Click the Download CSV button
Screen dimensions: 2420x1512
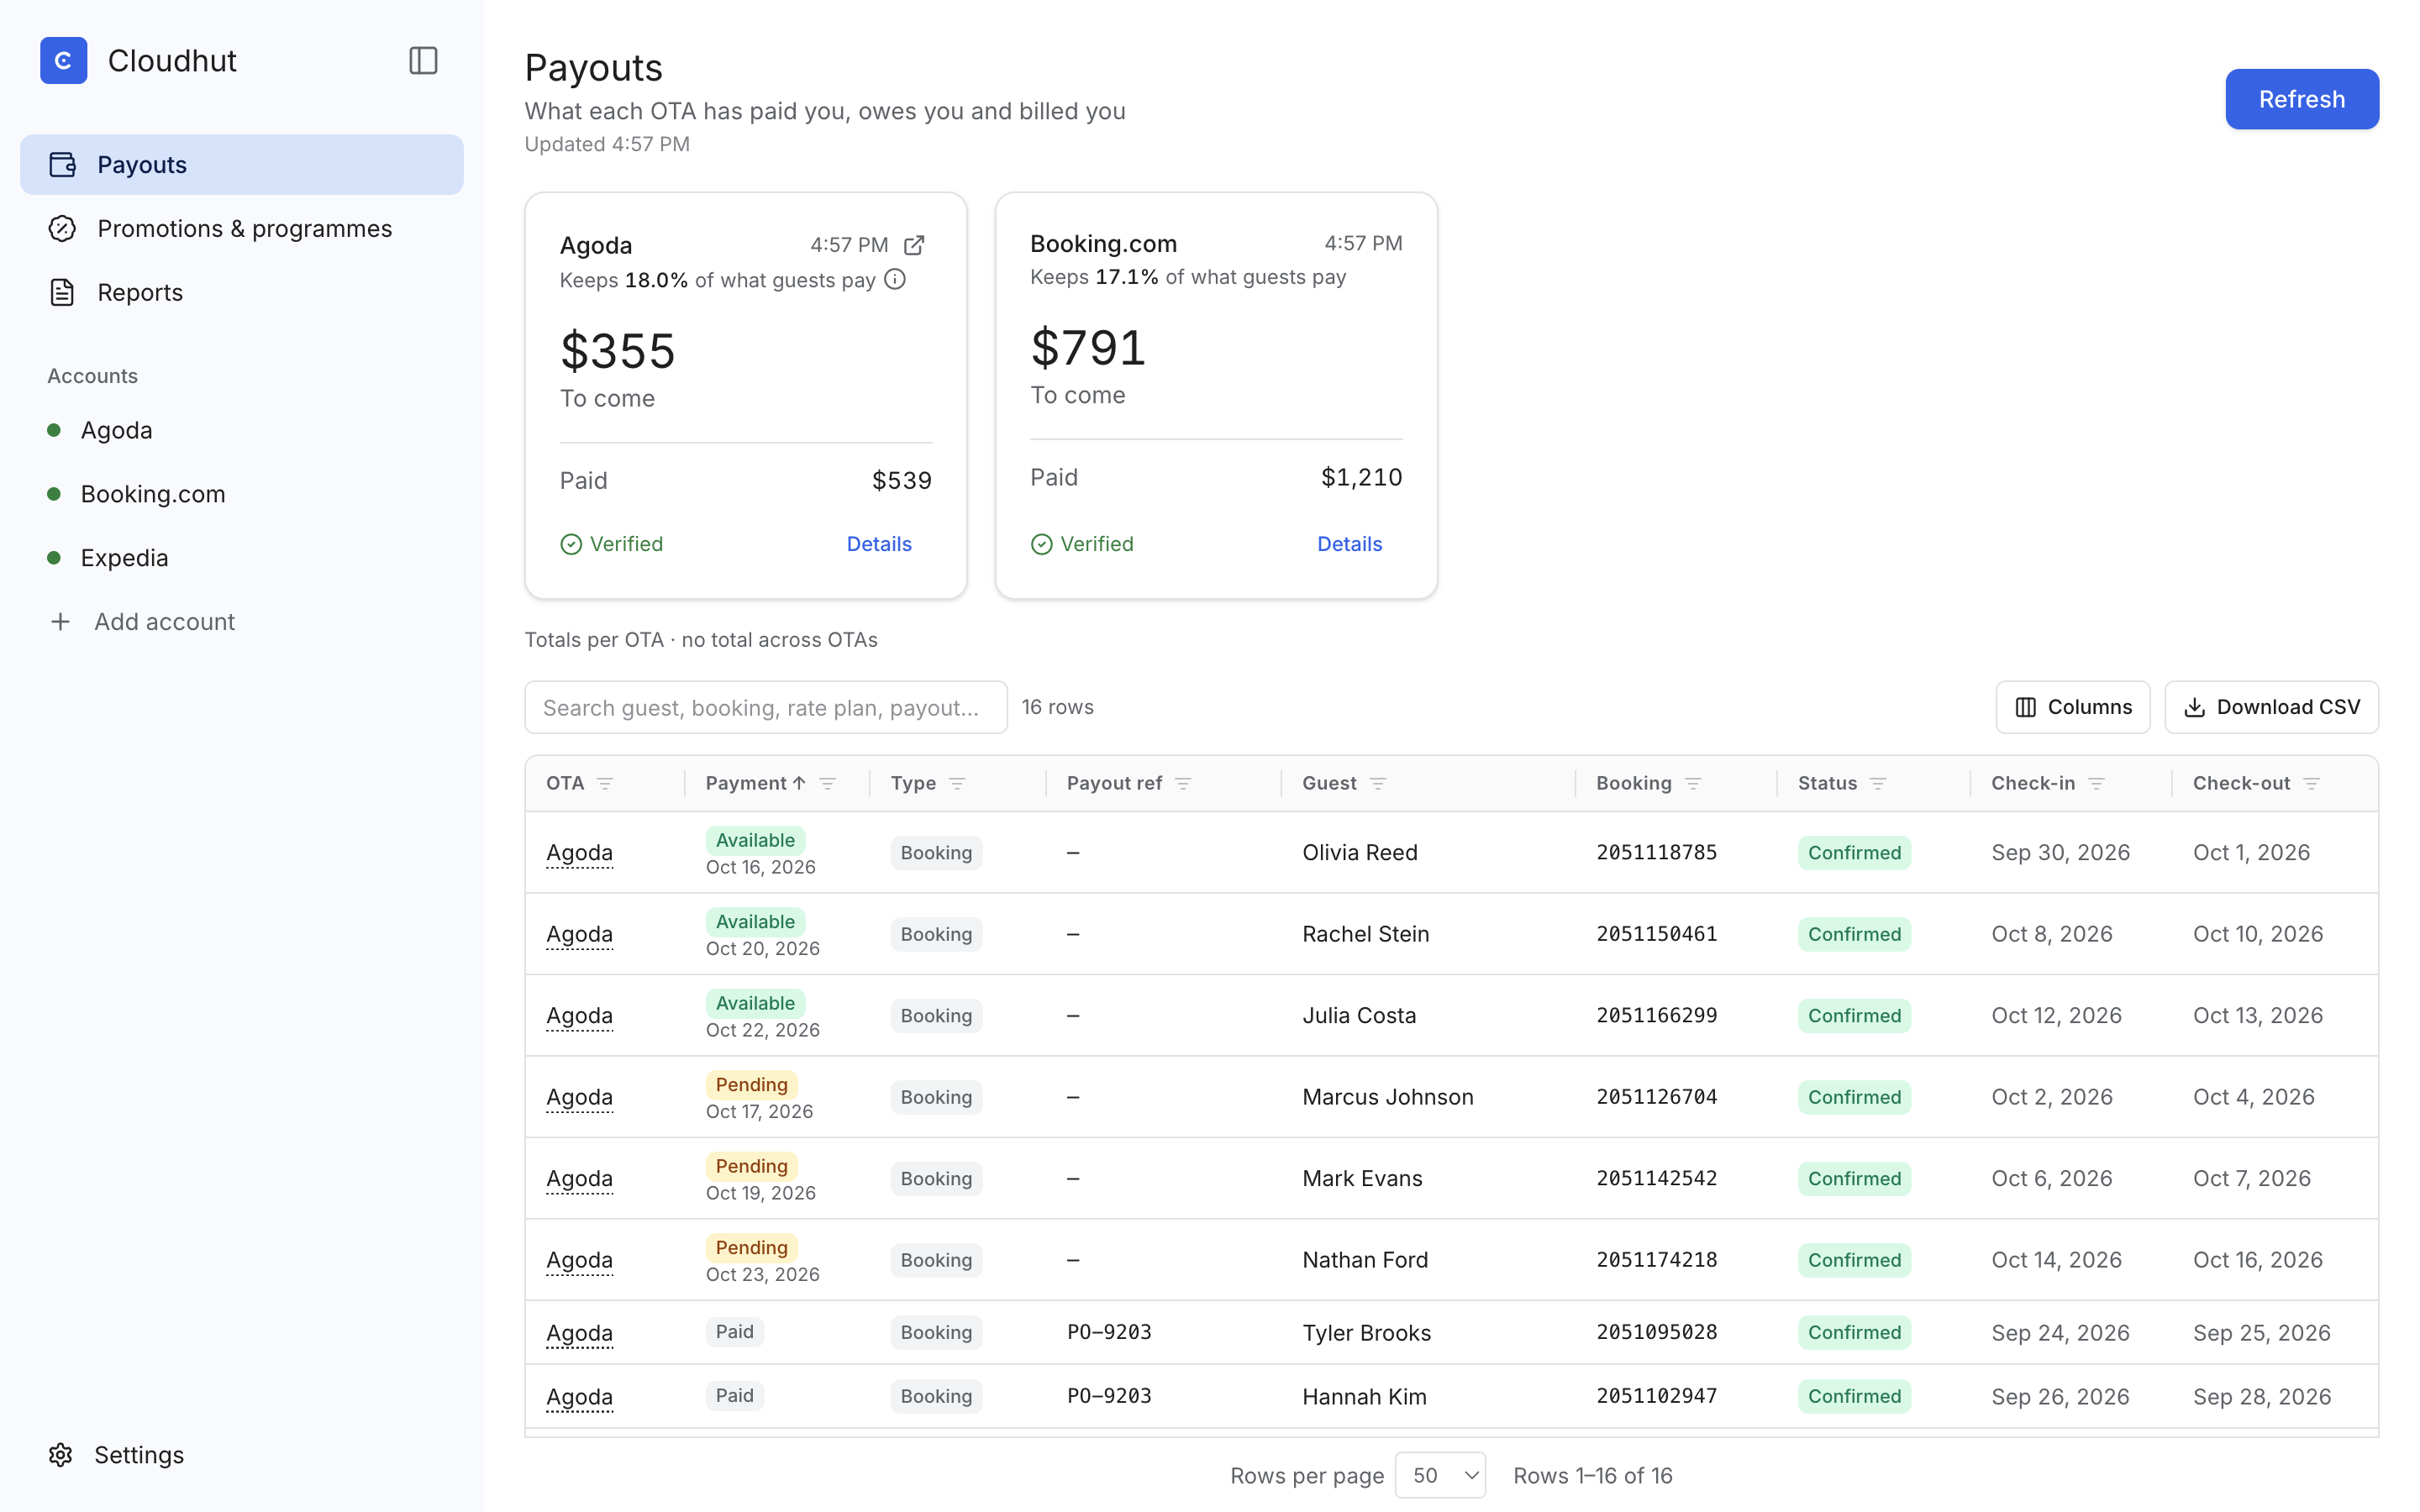2271,707
